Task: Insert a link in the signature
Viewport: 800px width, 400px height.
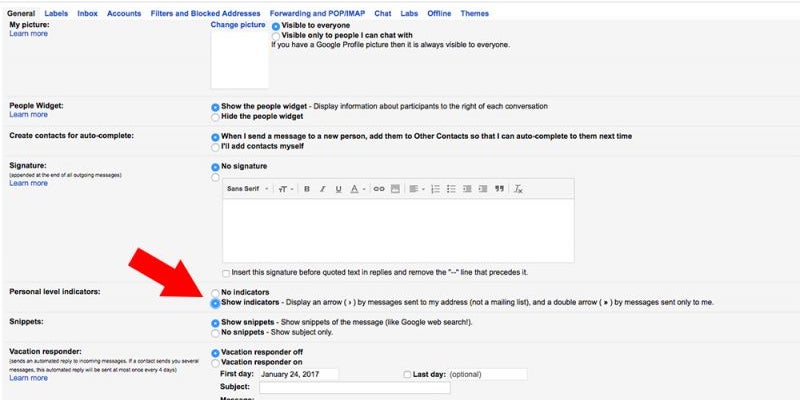Action: coord(379,189)
